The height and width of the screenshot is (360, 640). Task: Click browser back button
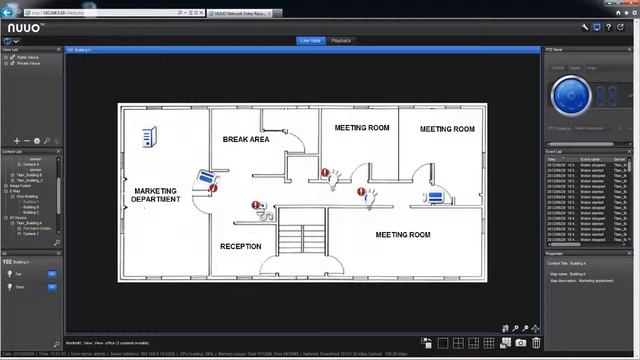7,12
